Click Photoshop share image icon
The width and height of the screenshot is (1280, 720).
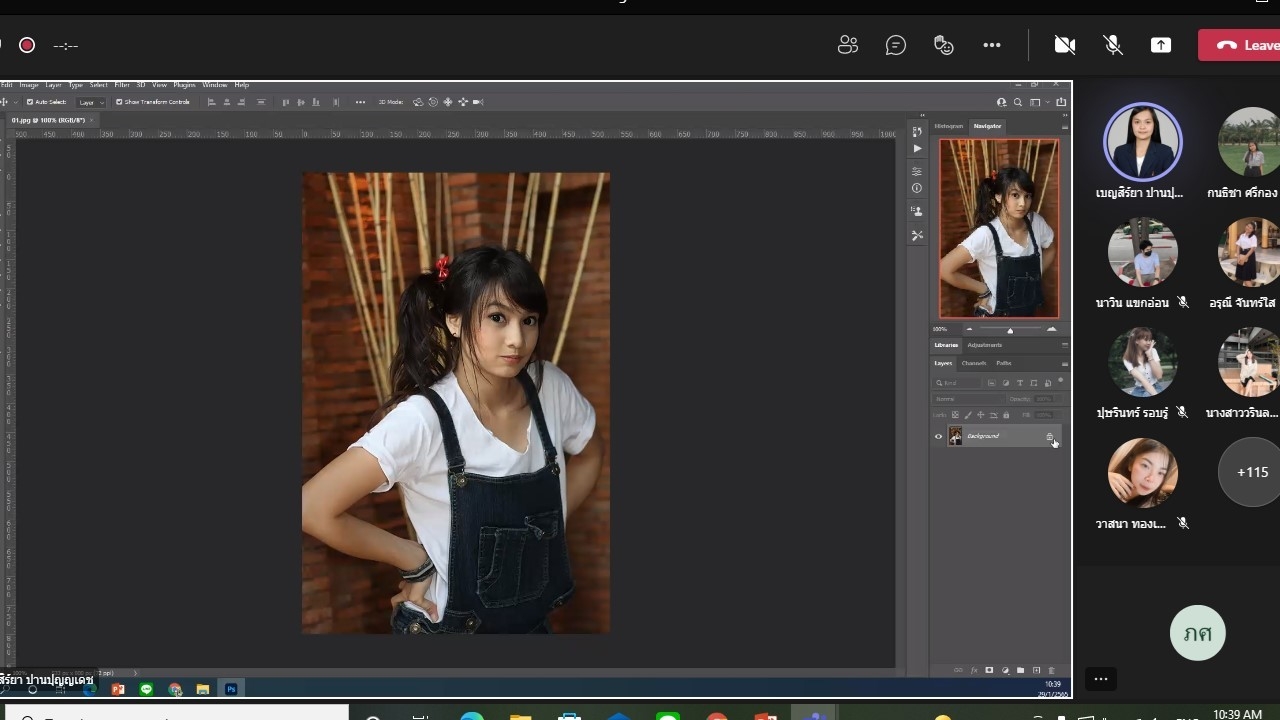[x=1061, y=102]
